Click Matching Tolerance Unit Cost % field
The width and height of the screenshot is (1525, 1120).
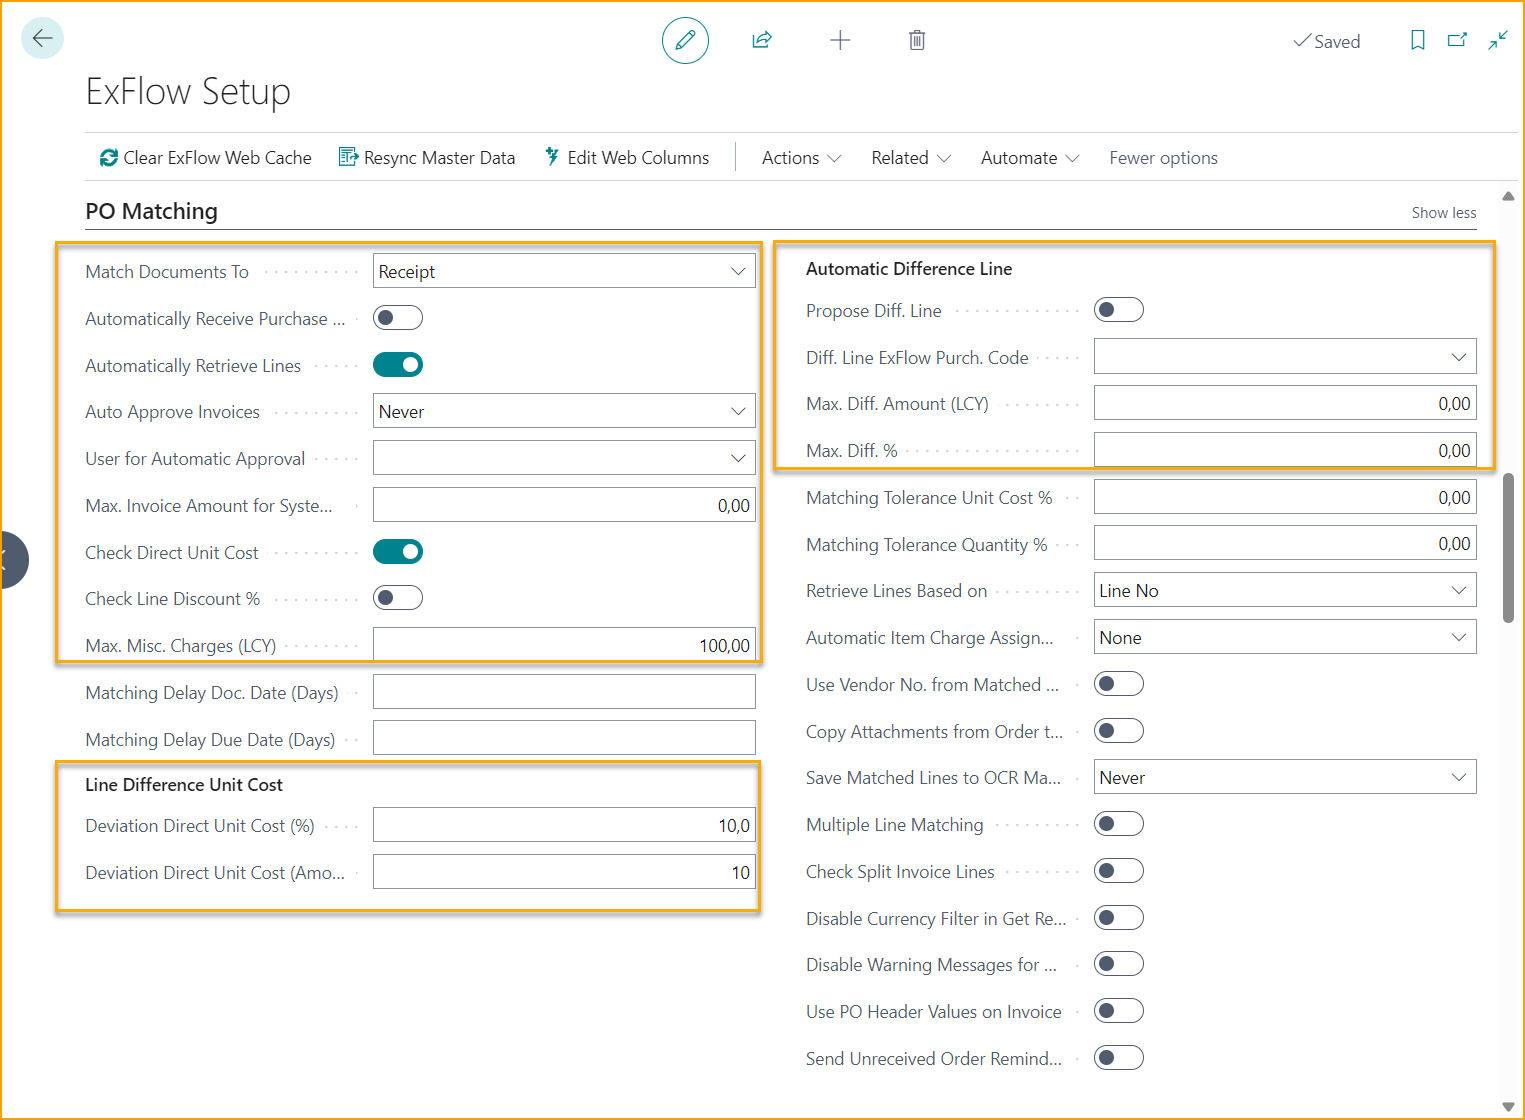click(1285, 497)
